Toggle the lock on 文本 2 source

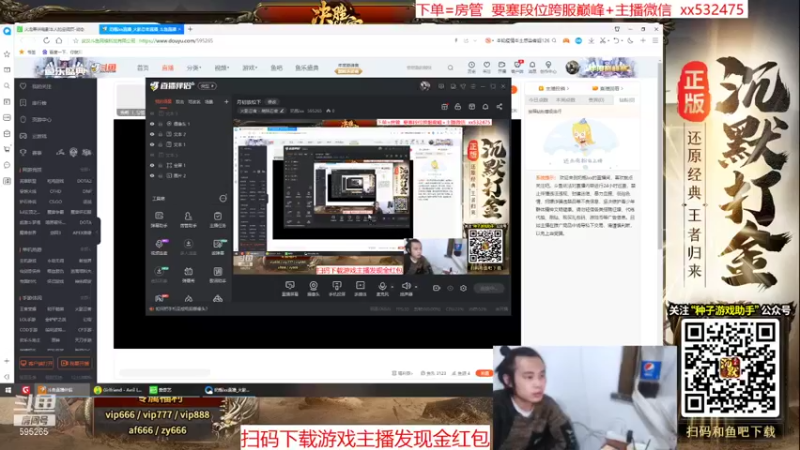point(160,134)
